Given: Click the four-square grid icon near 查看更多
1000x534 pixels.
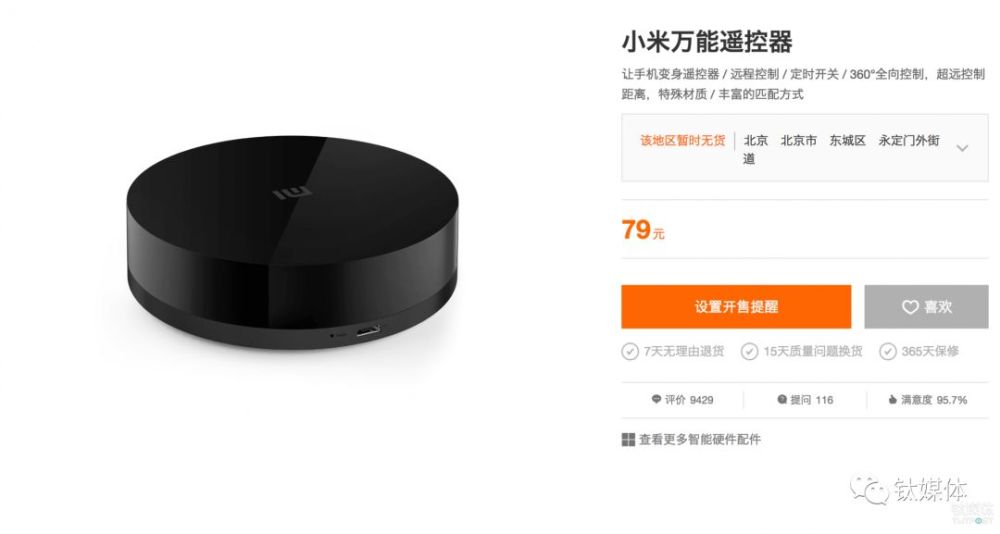Looking at the screenshot, I should (628, 439).
